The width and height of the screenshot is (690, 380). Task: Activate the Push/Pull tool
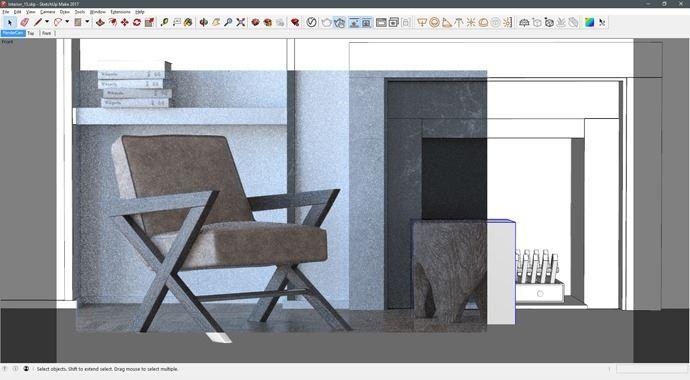(x=100, y=22)
